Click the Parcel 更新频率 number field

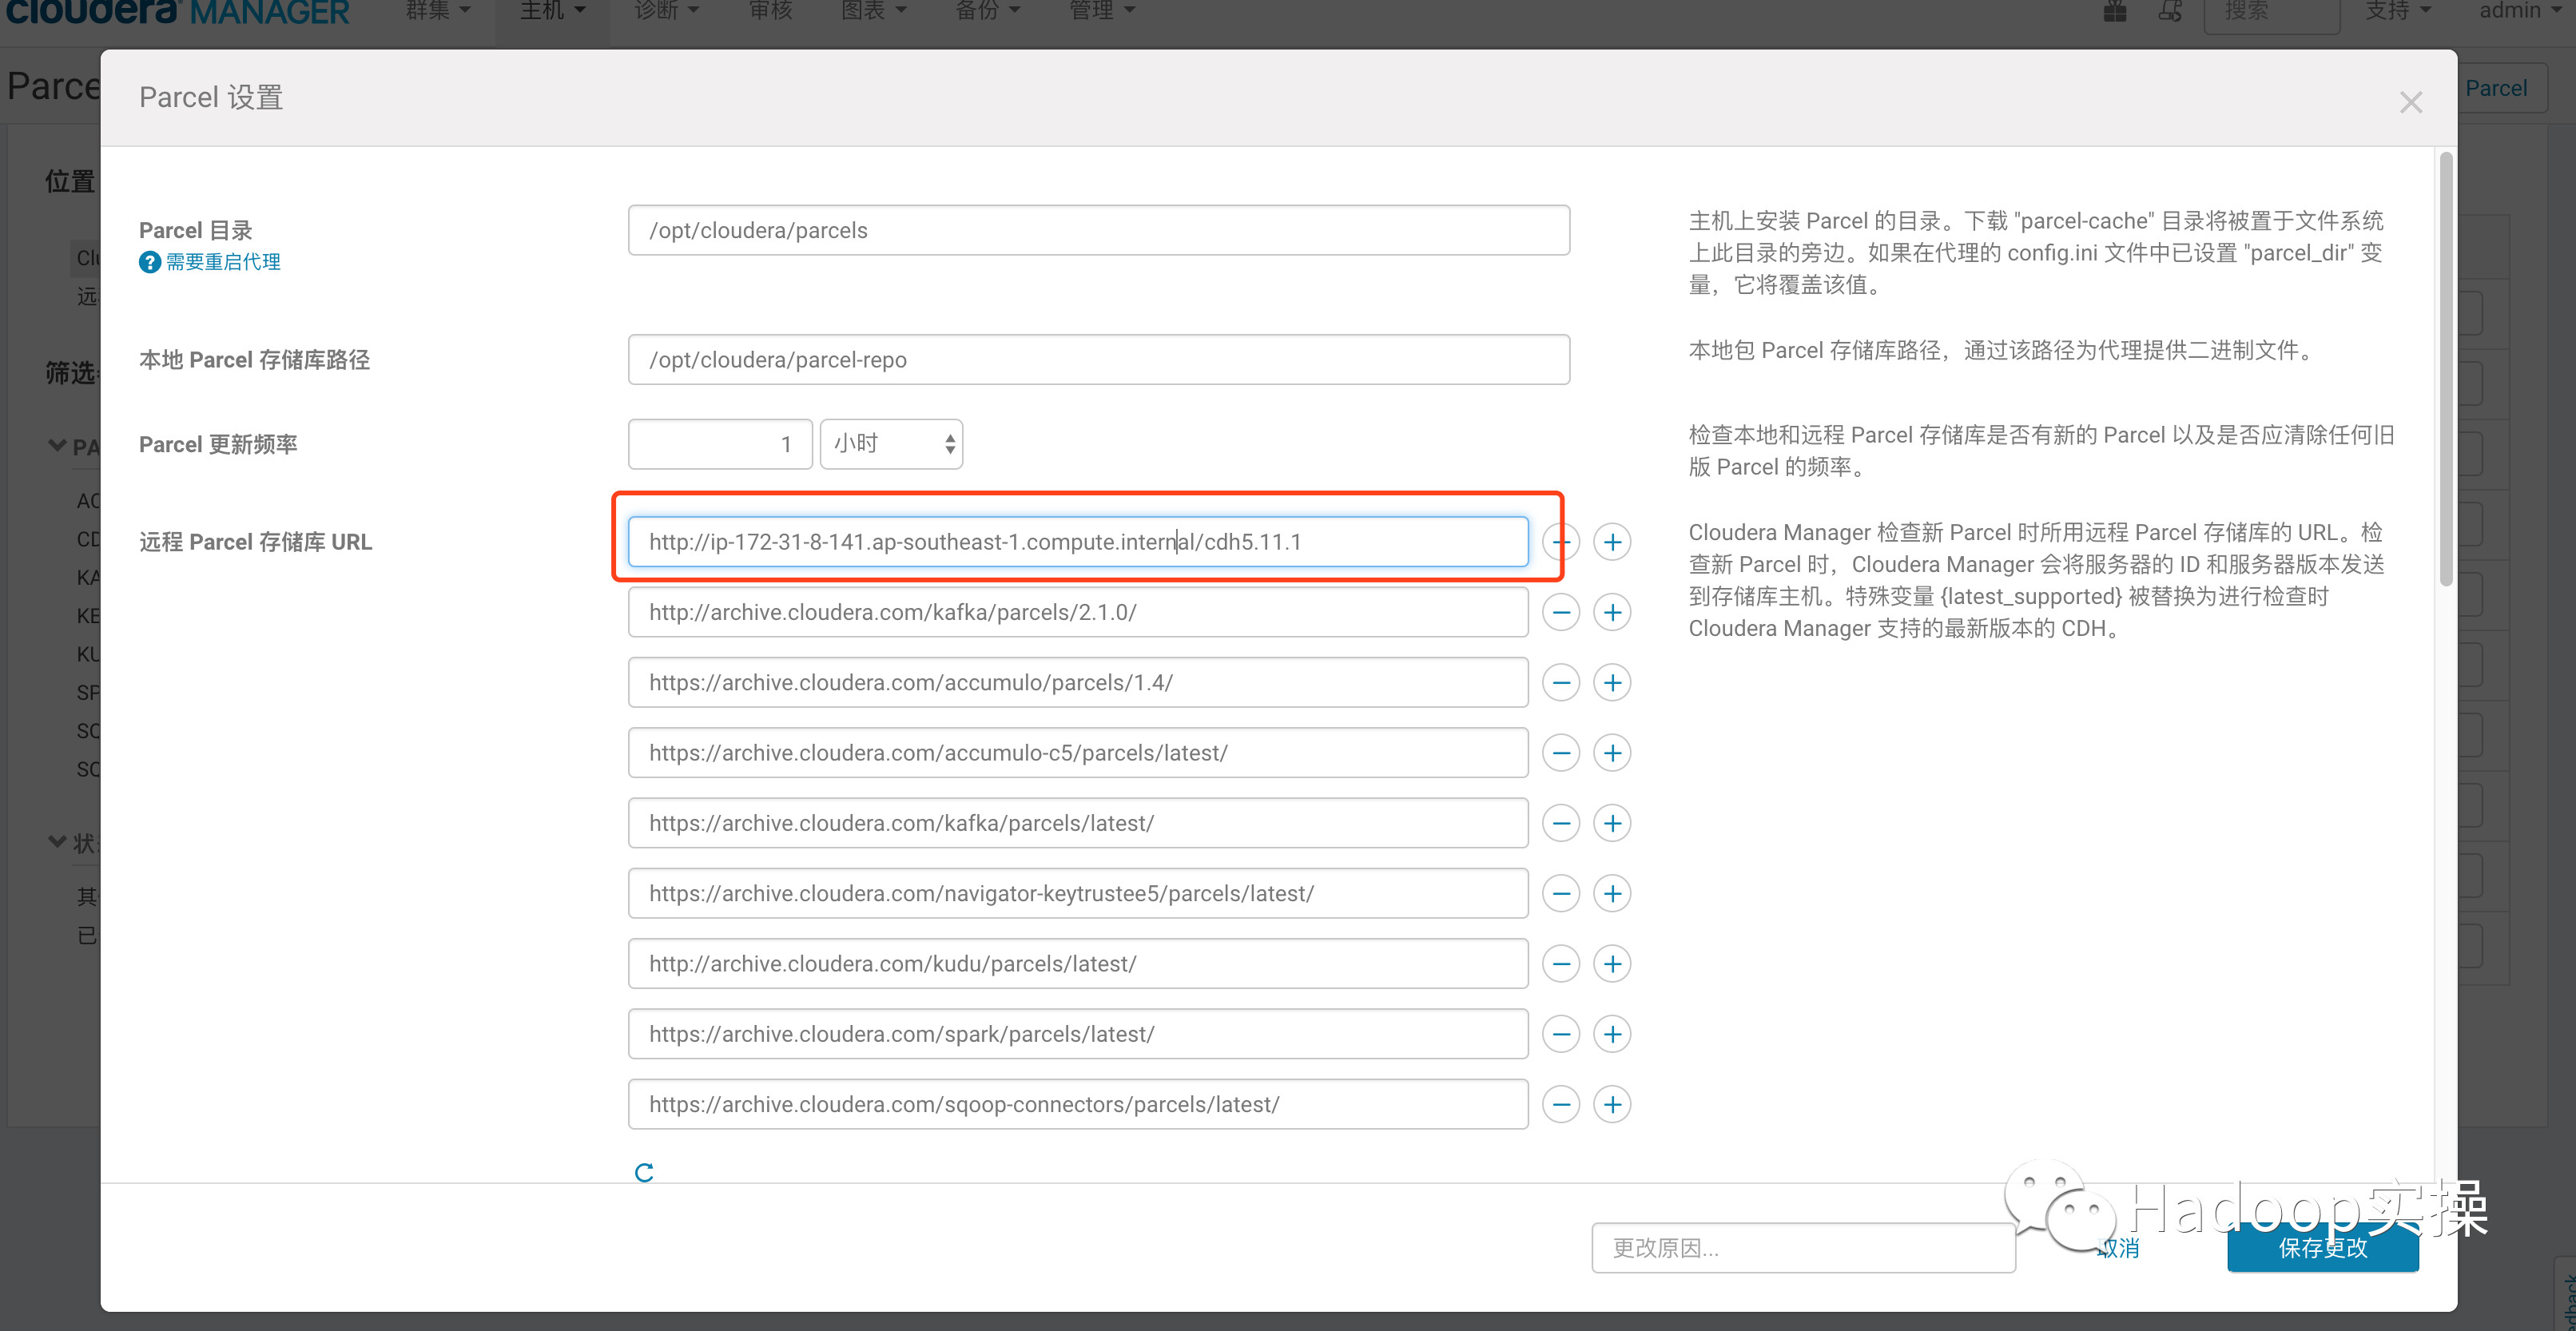719,444
